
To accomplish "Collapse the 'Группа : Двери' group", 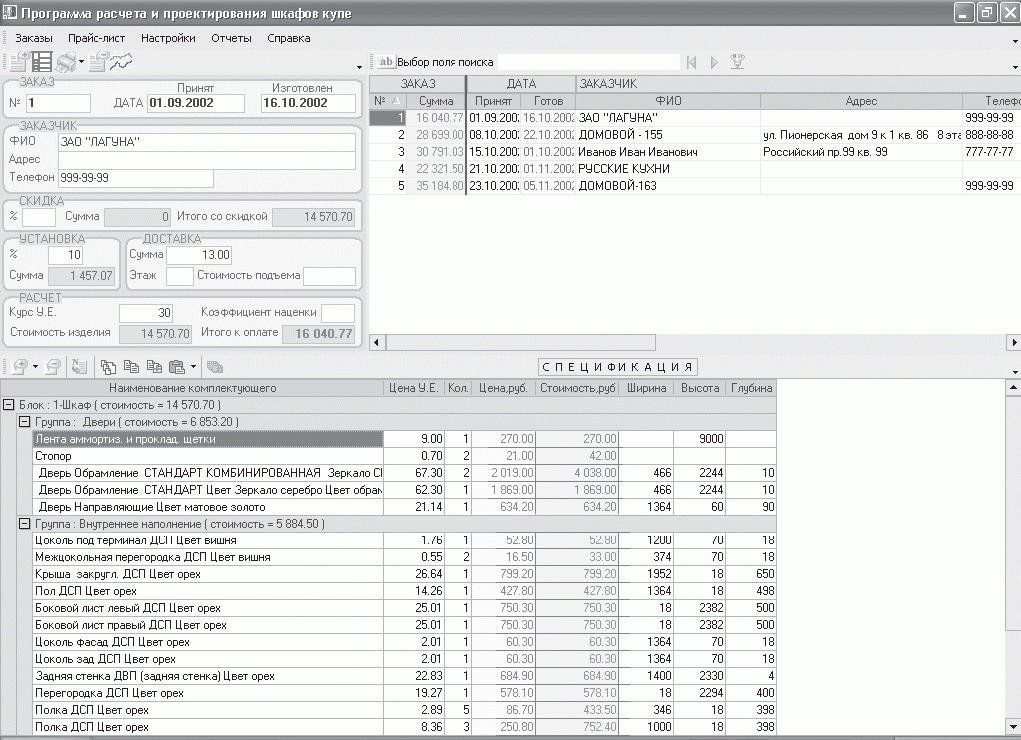I will pos(24,422).
